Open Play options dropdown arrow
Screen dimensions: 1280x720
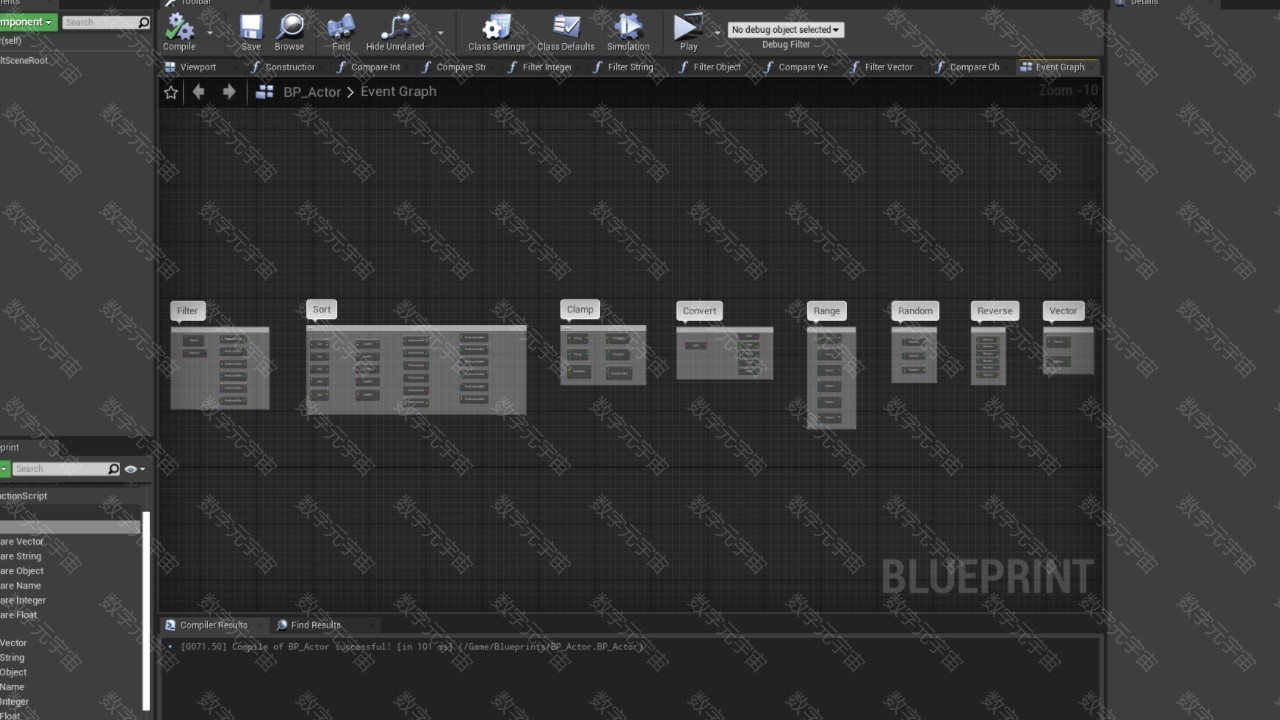717,32
